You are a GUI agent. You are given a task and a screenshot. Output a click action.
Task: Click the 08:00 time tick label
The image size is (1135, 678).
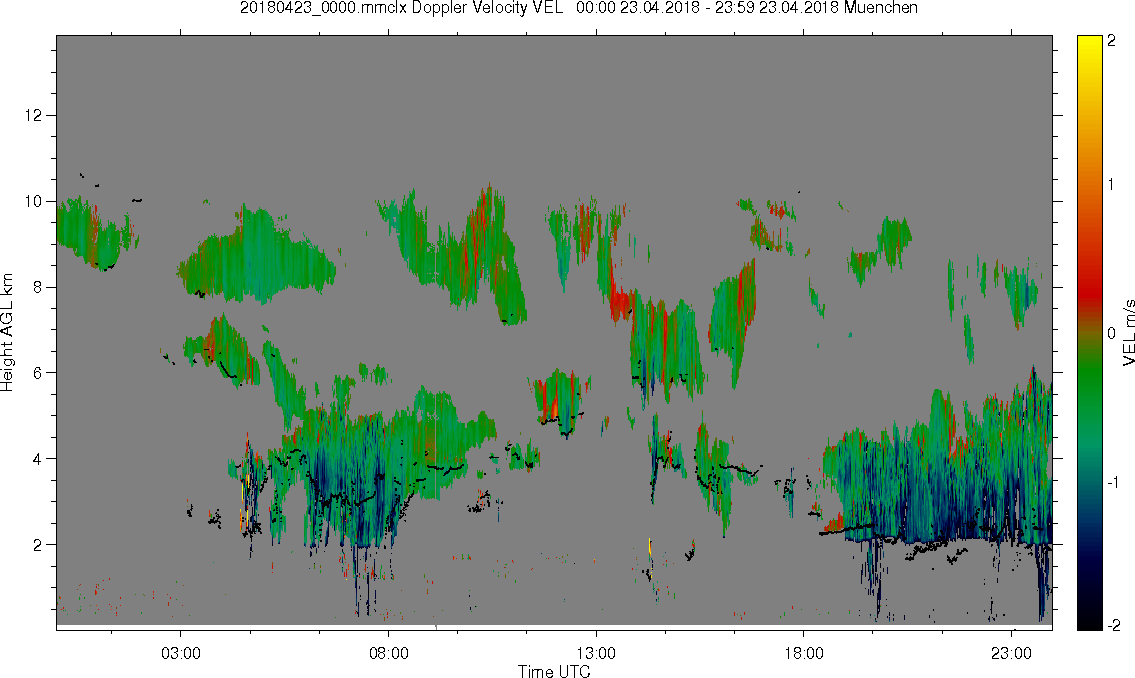[389, 653]
